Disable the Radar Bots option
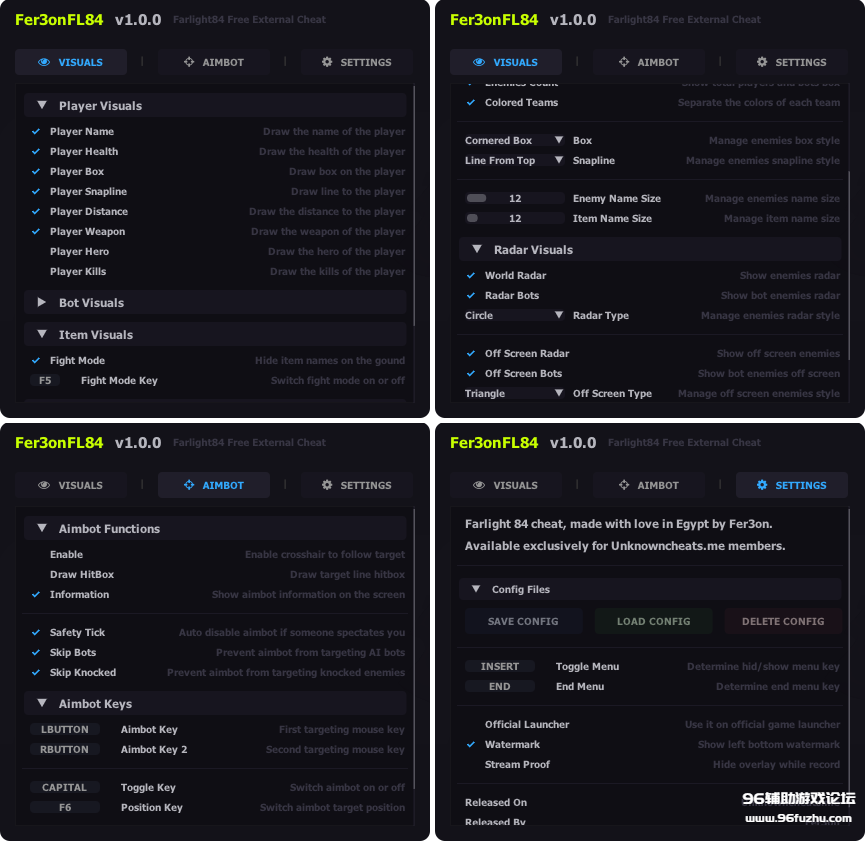865x841 pixels. 471,295
